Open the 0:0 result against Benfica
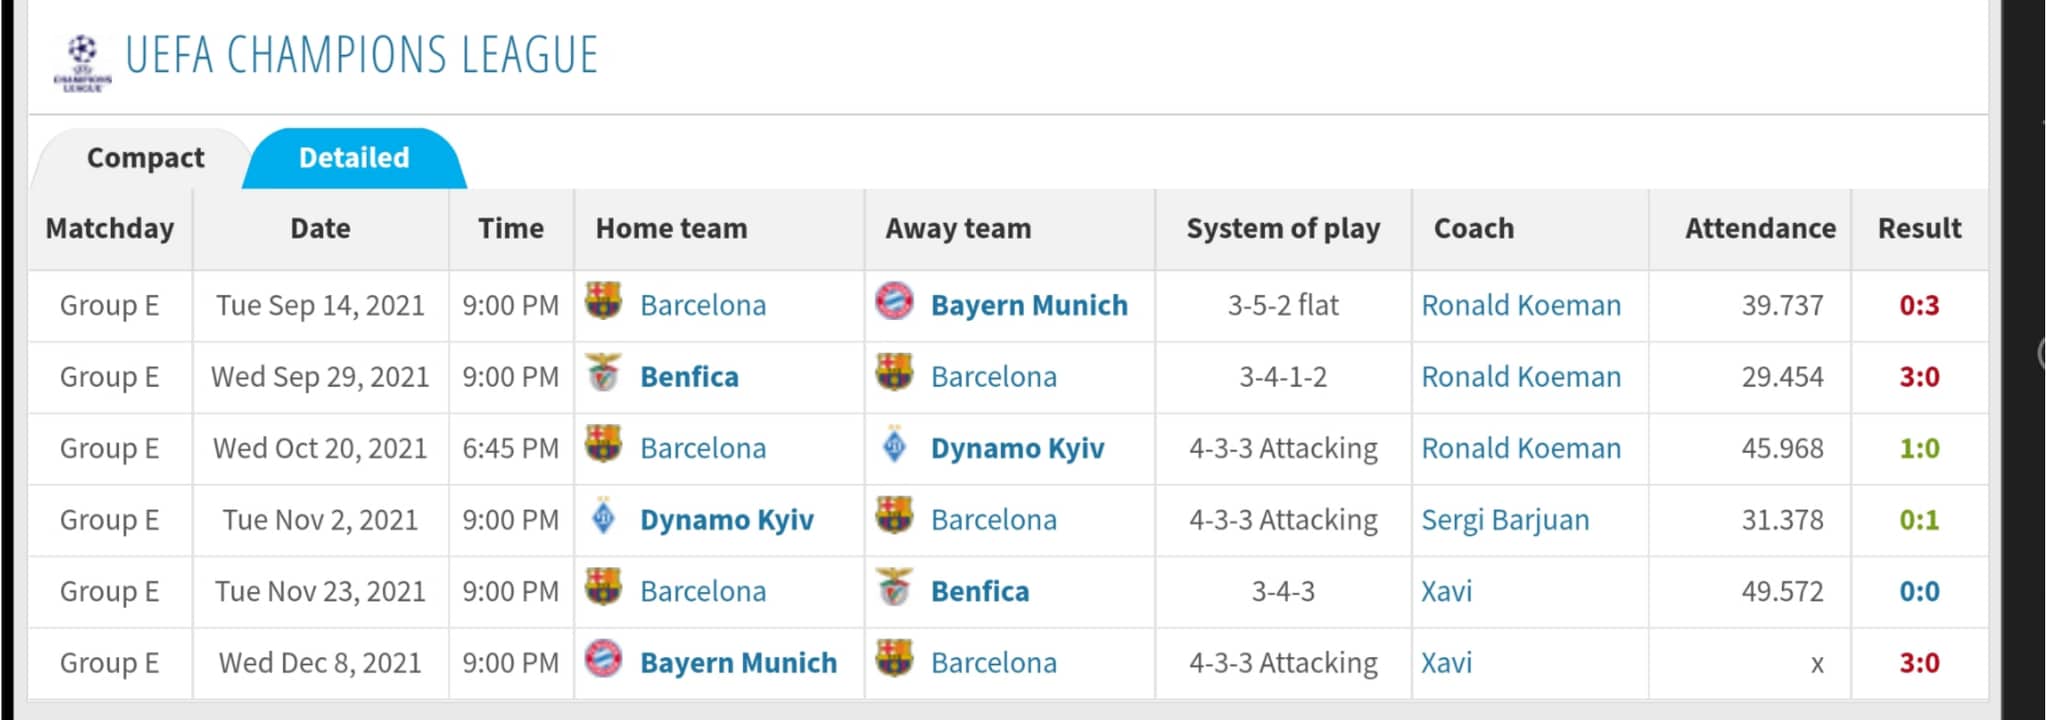 pos(1919,591)
